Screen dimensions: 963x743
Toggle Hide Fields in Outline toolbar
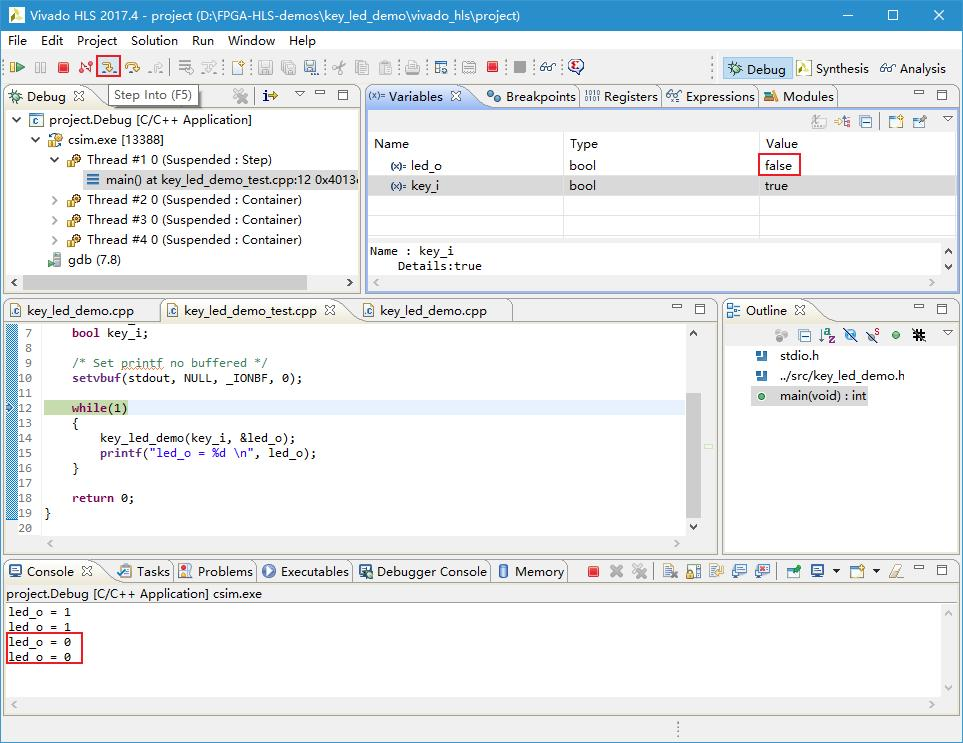850,335
